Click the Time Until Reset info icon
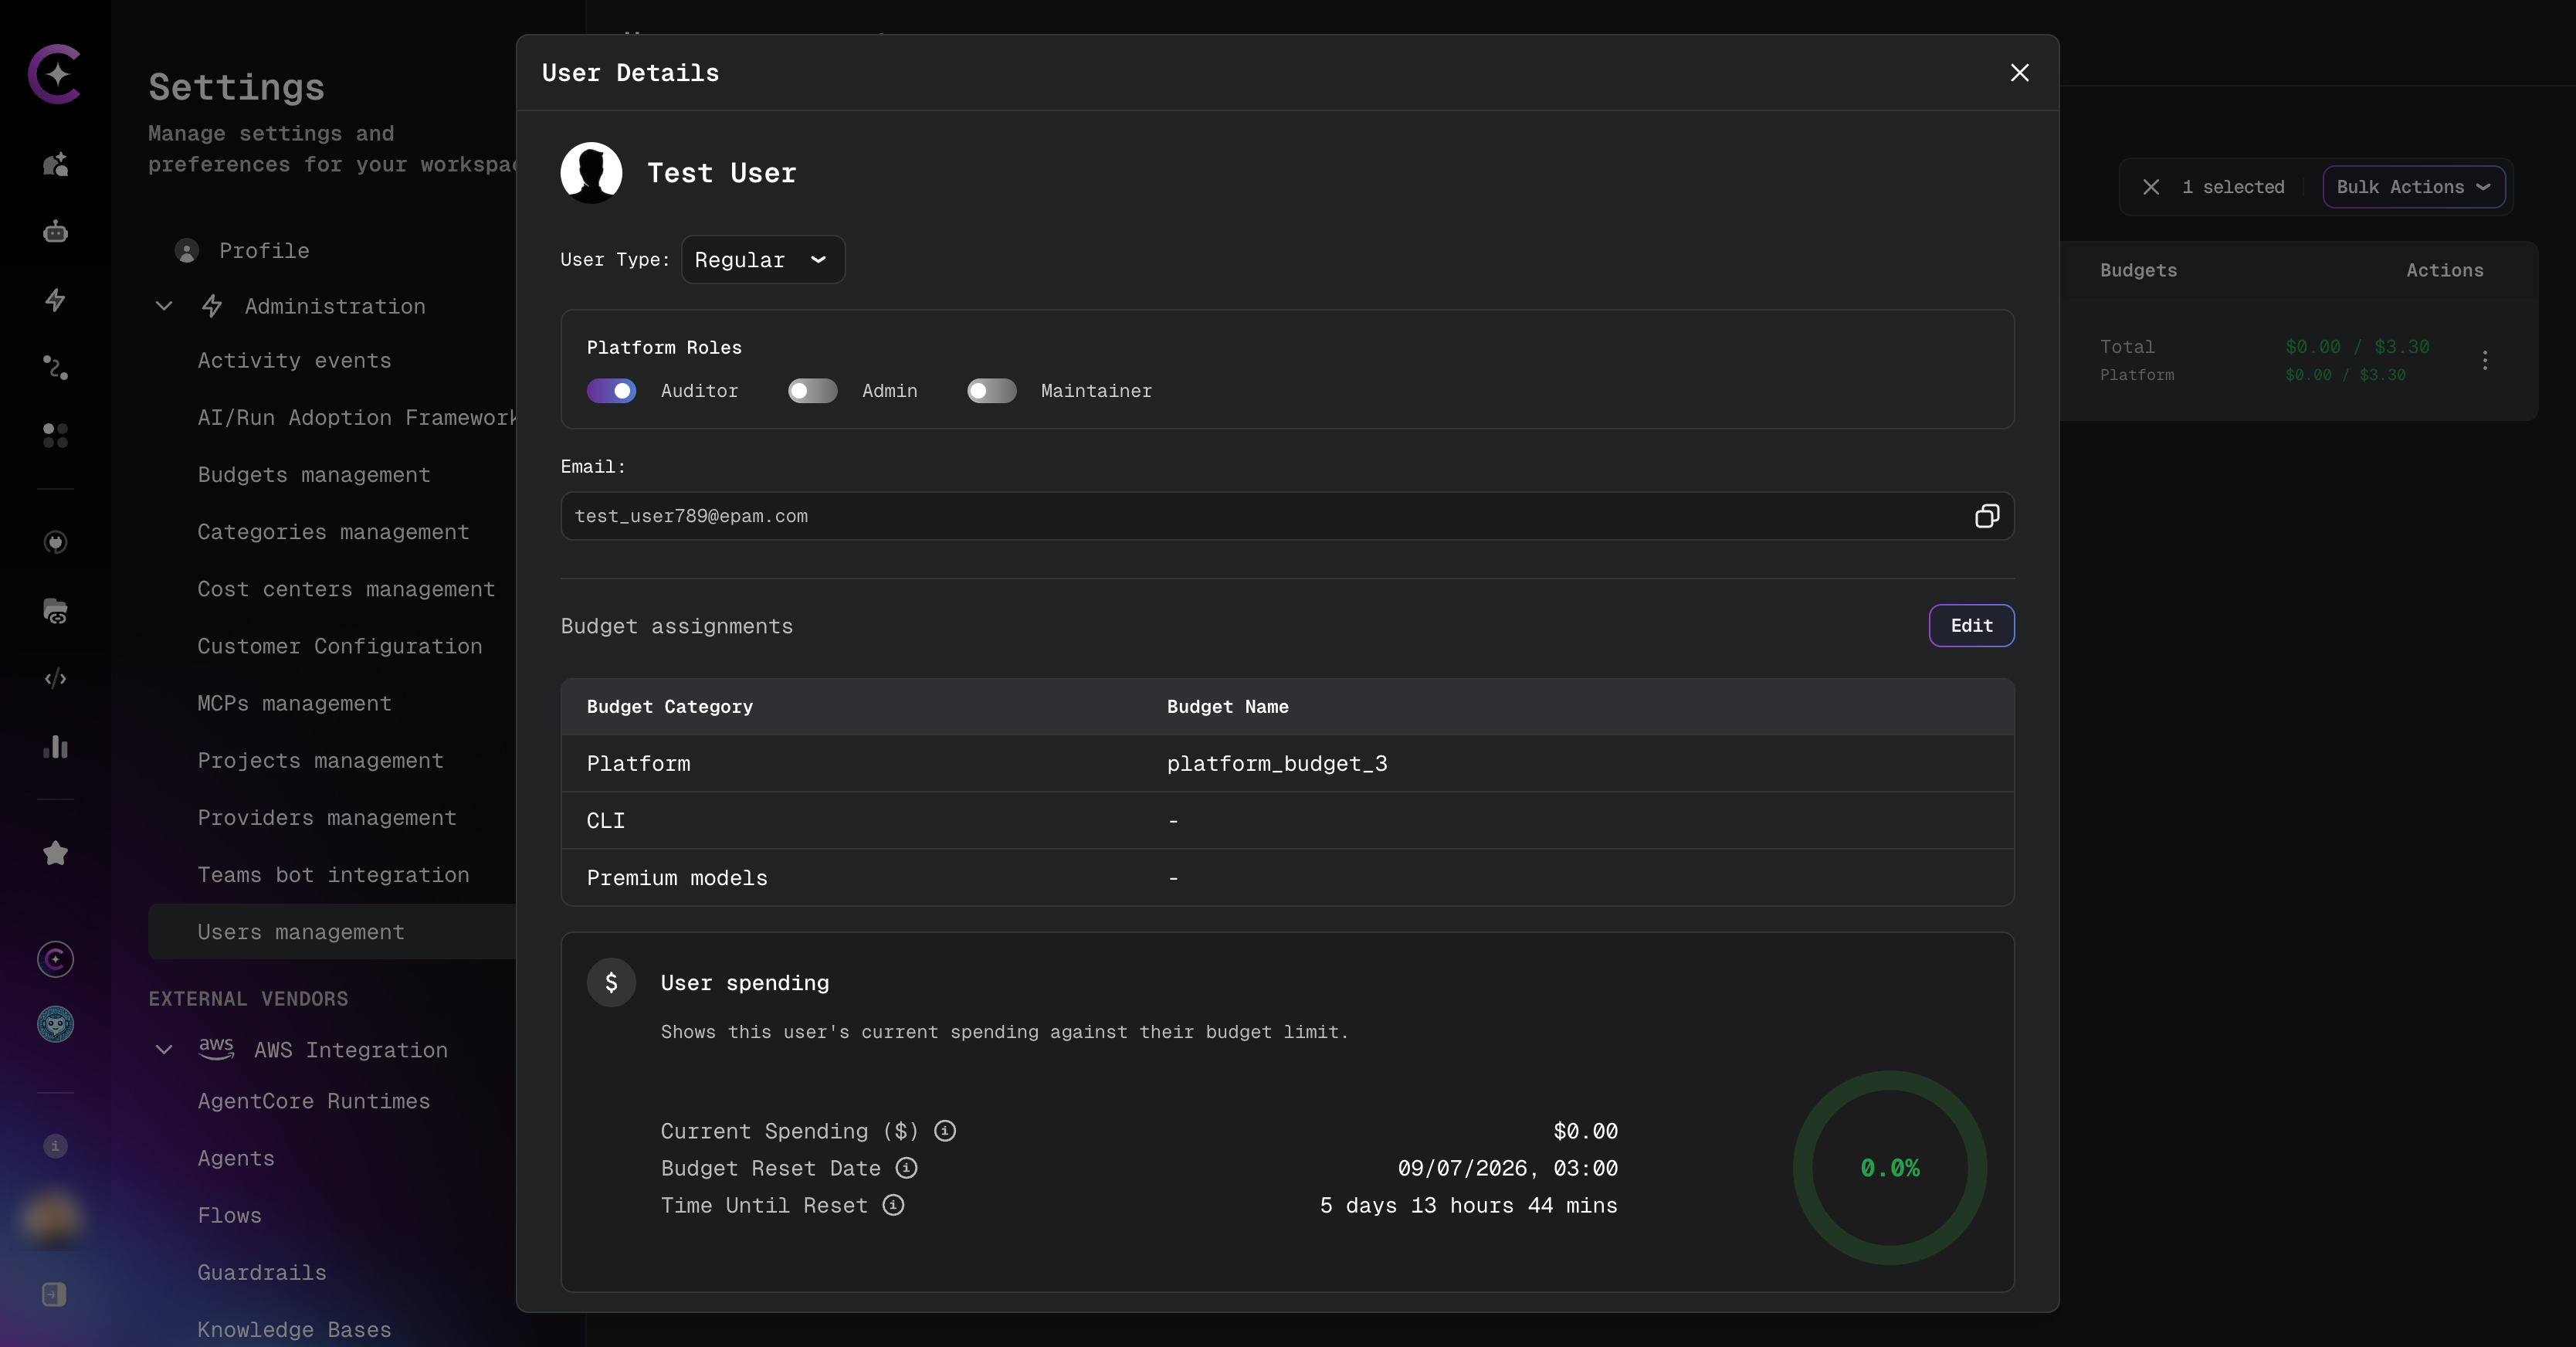The image size is (2576, 1347). [893, 1205]
